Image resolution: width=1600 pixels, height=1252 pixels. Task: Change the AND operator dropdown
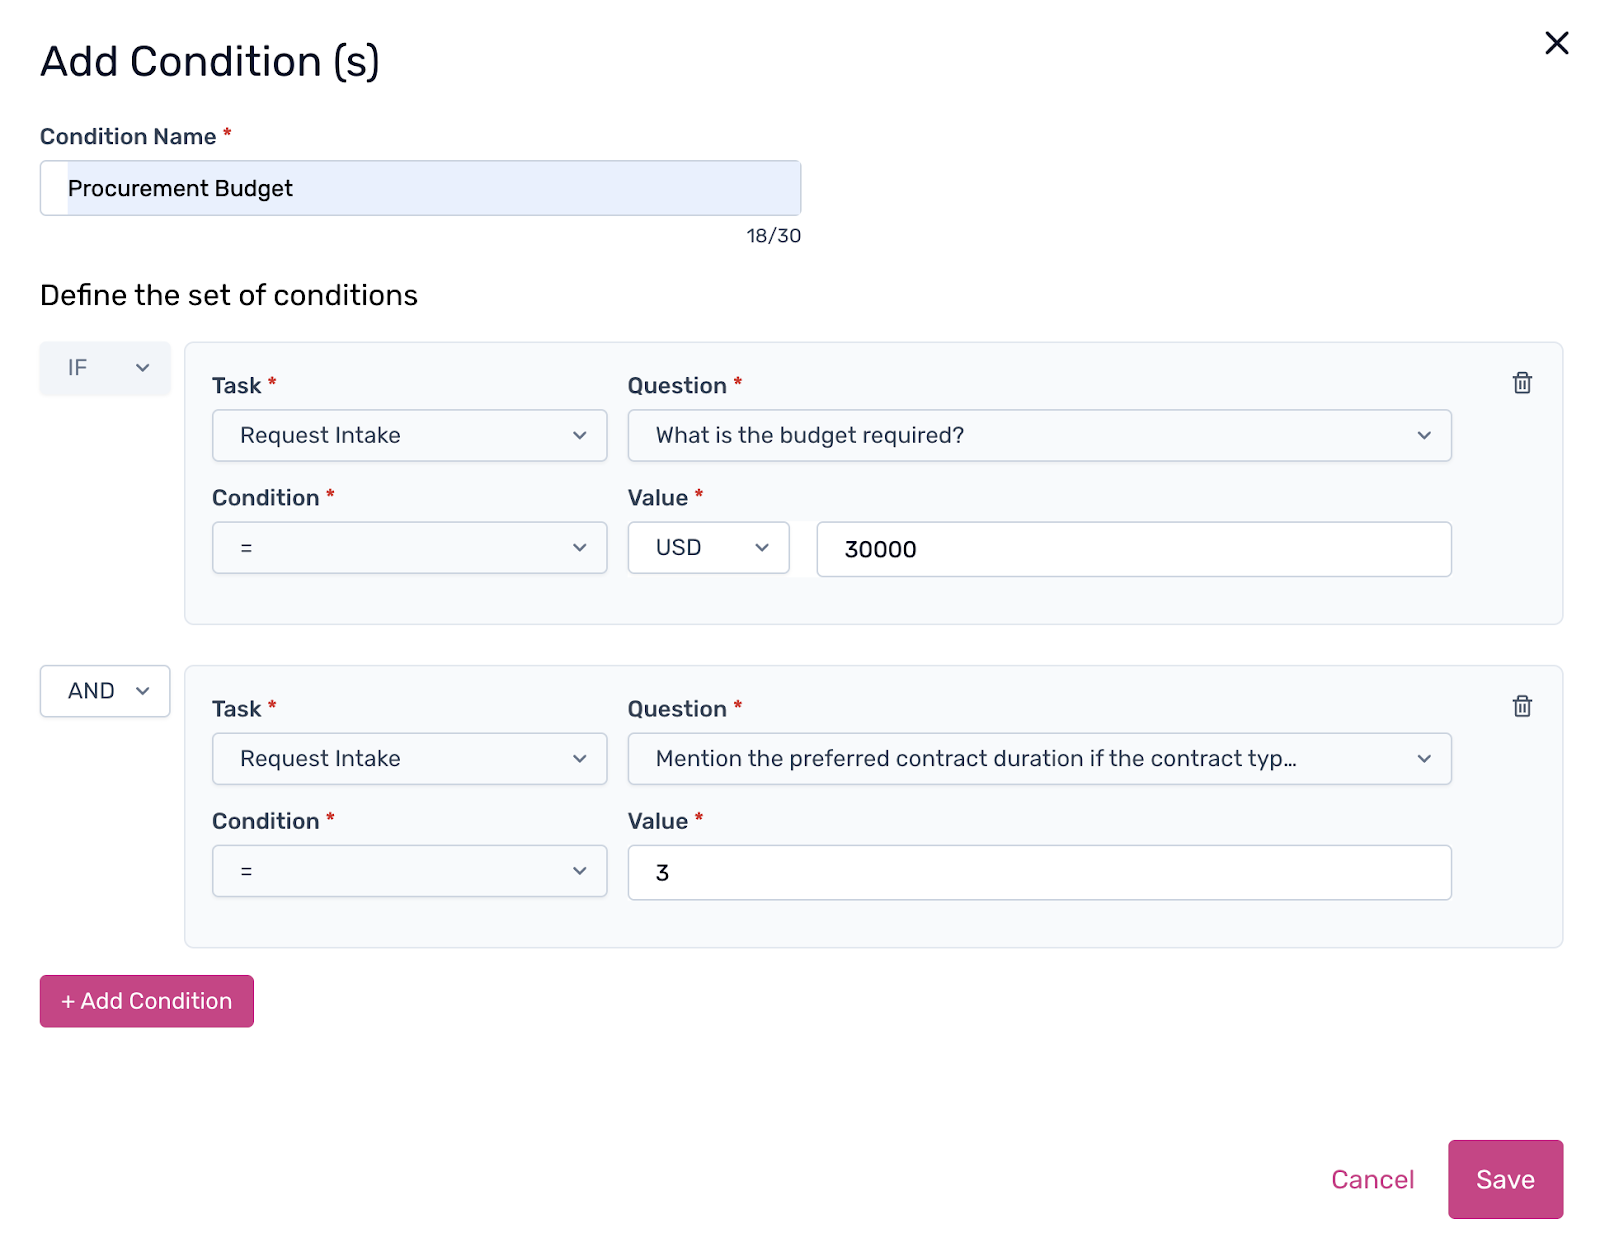(104, 690)
